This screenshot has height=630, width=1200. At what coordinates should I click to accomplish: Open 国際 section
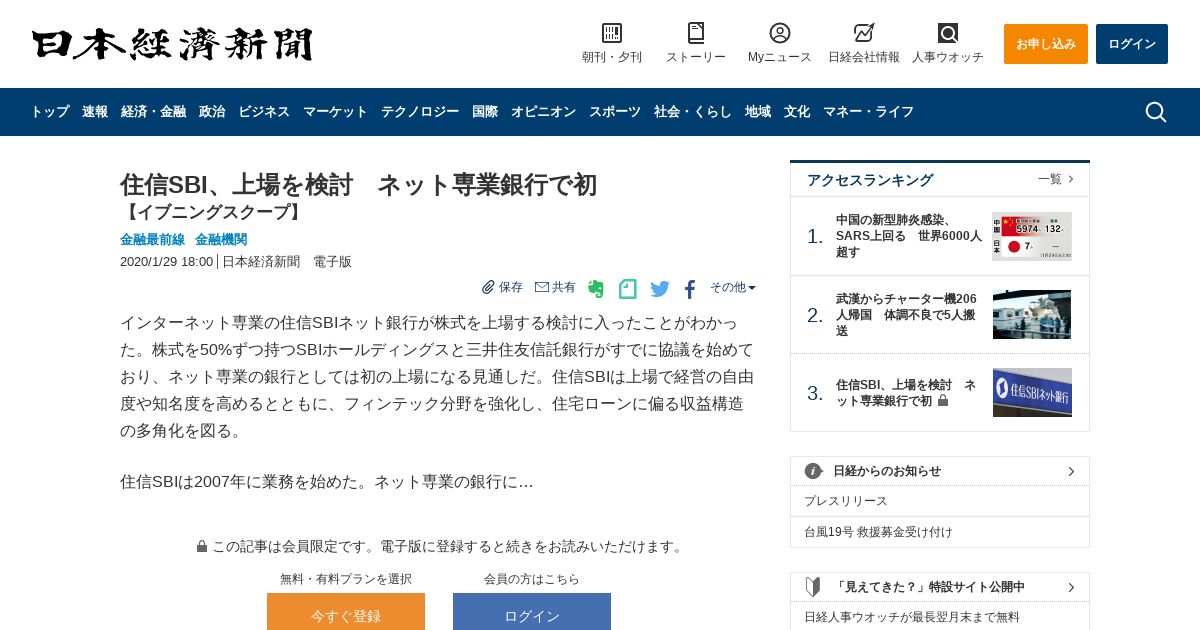point(485,112)
